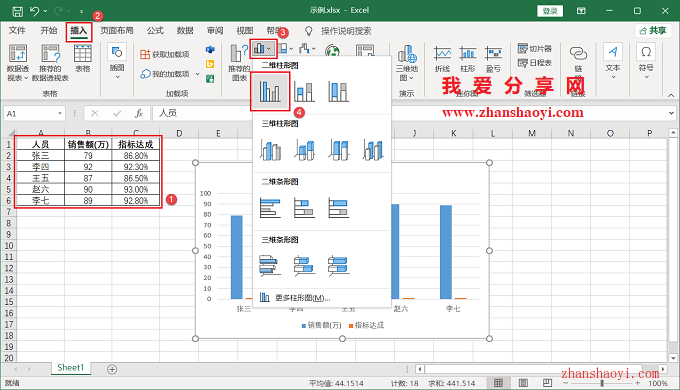The height and width of the screenshot is (390, 680).
Task: Insert a 盈亏 win/loss sparkline
Action: 494,59
